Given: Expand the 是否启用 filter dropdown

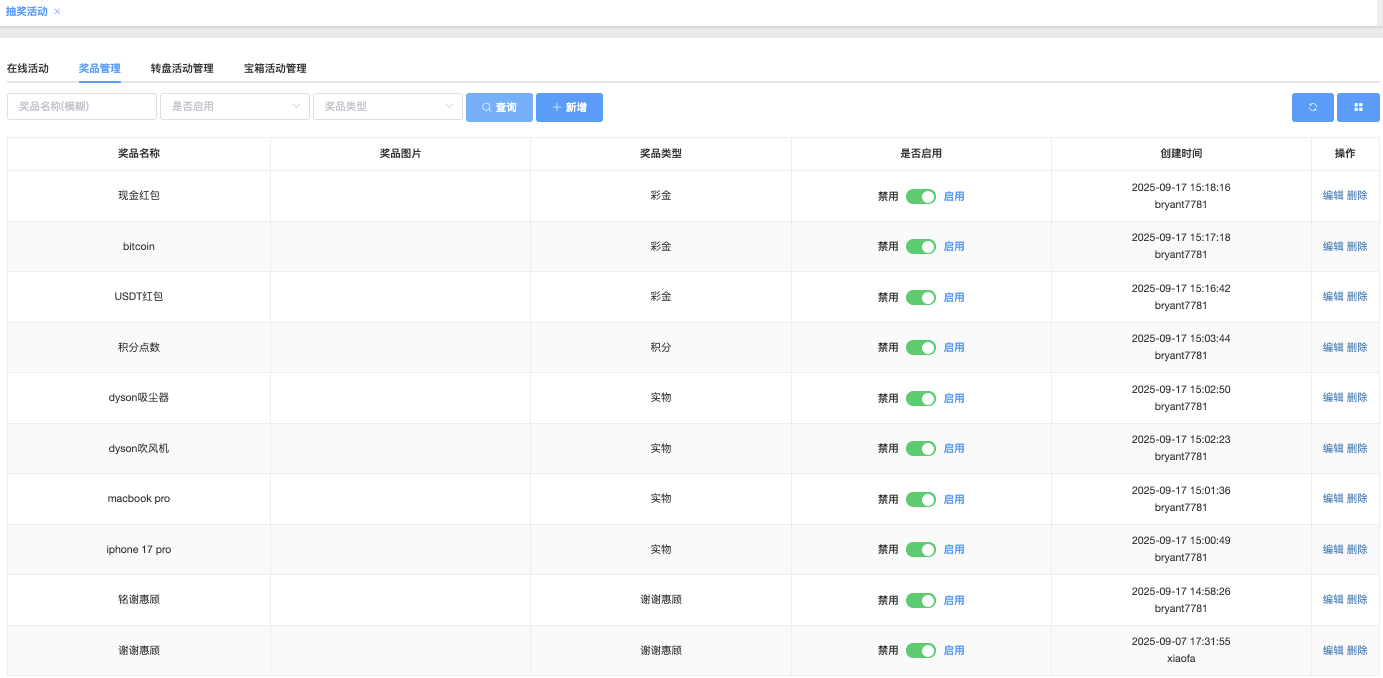Looking at the screenshot, I should tap(235, 106).
